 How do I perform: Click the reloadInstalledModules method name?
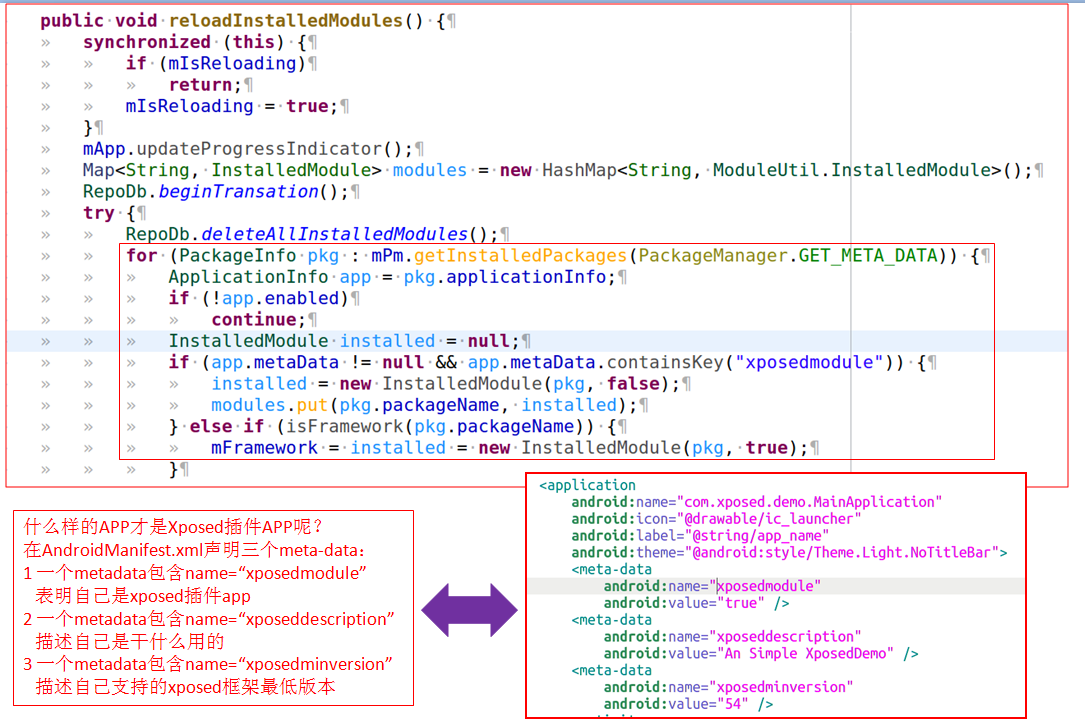[x=286, y=21]
